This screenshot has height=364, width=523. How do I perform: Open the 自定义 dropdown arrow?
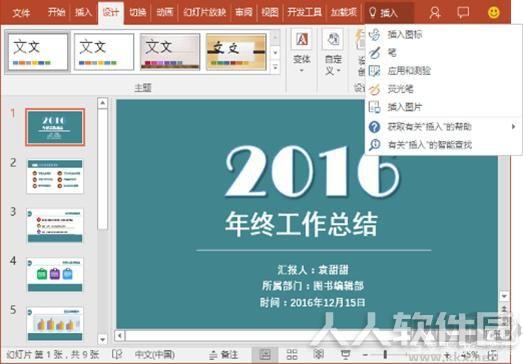[x=338, y=70]
